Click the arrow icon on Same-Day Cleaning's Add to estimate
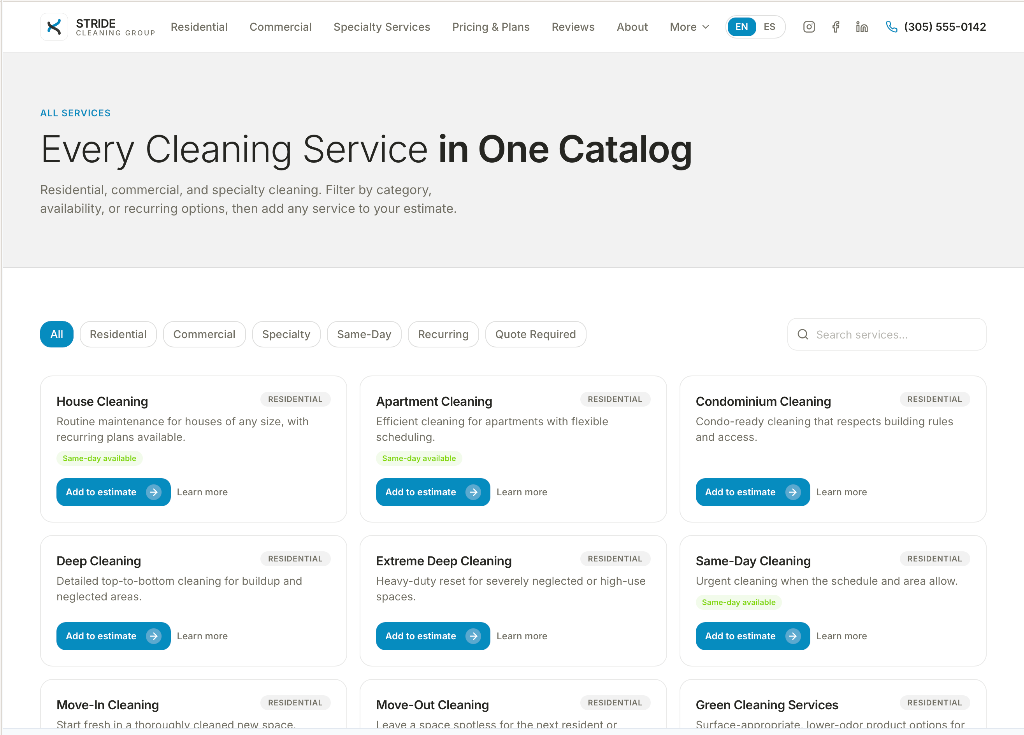 click(793, 636)
